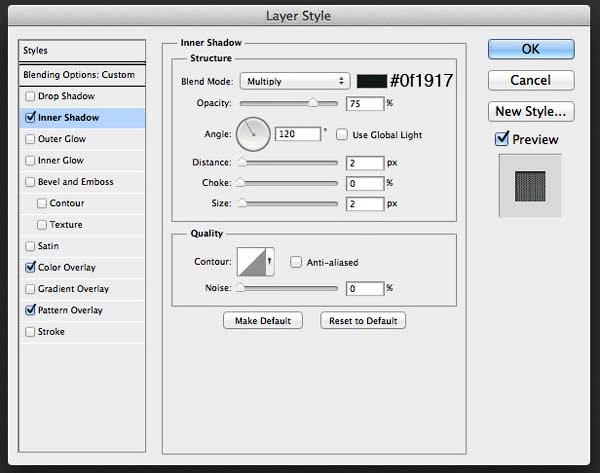Enable the Inner Glow checkbox
Image resolution: width=600 pixels, height=473 pixels.
pyautogui.click(x=30, y=160)
